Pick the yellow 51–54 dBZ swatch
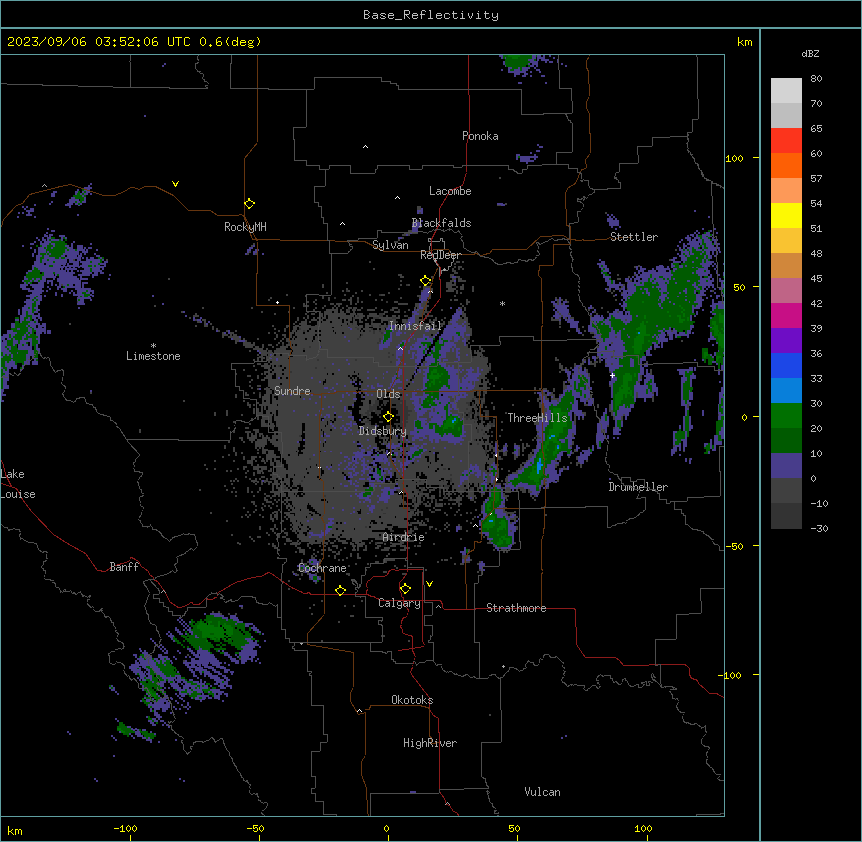The height and width of the screenshot is (842, 862). [x=786, y=215]
